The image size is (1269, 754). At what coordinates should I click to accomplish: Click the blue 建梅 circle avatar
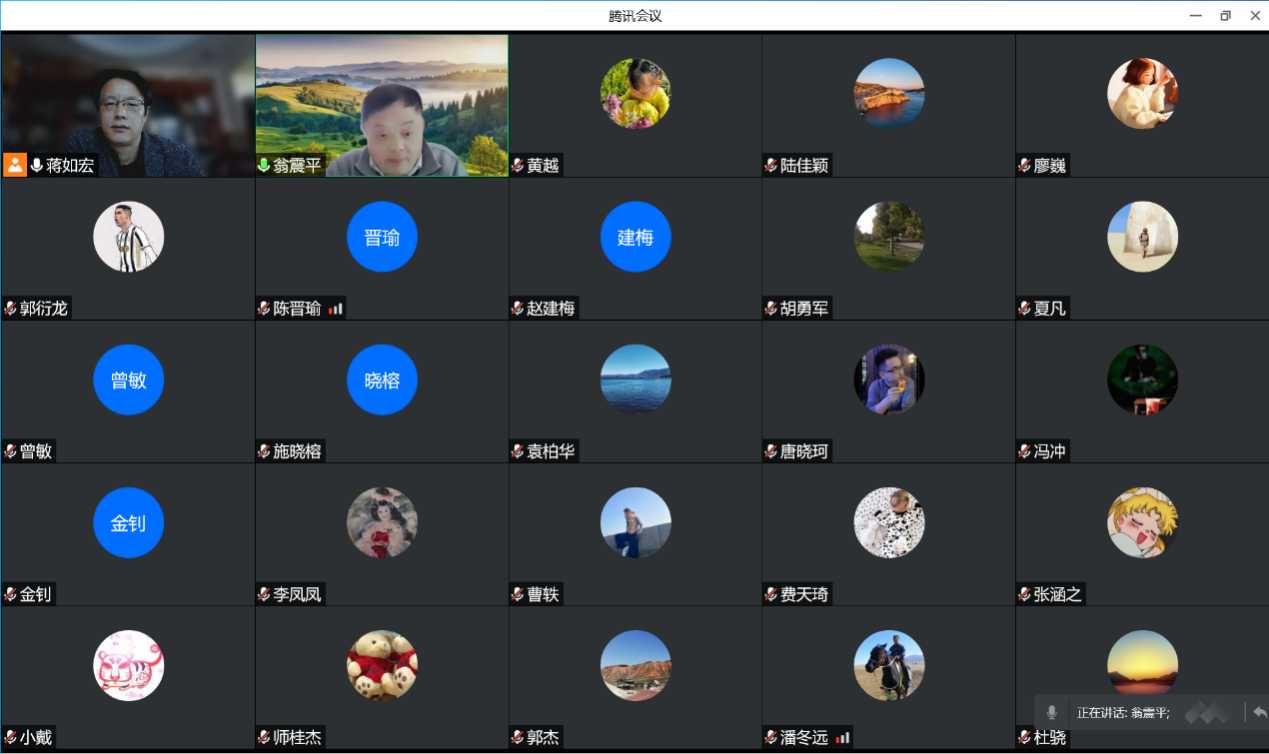(x=635, y=237)
